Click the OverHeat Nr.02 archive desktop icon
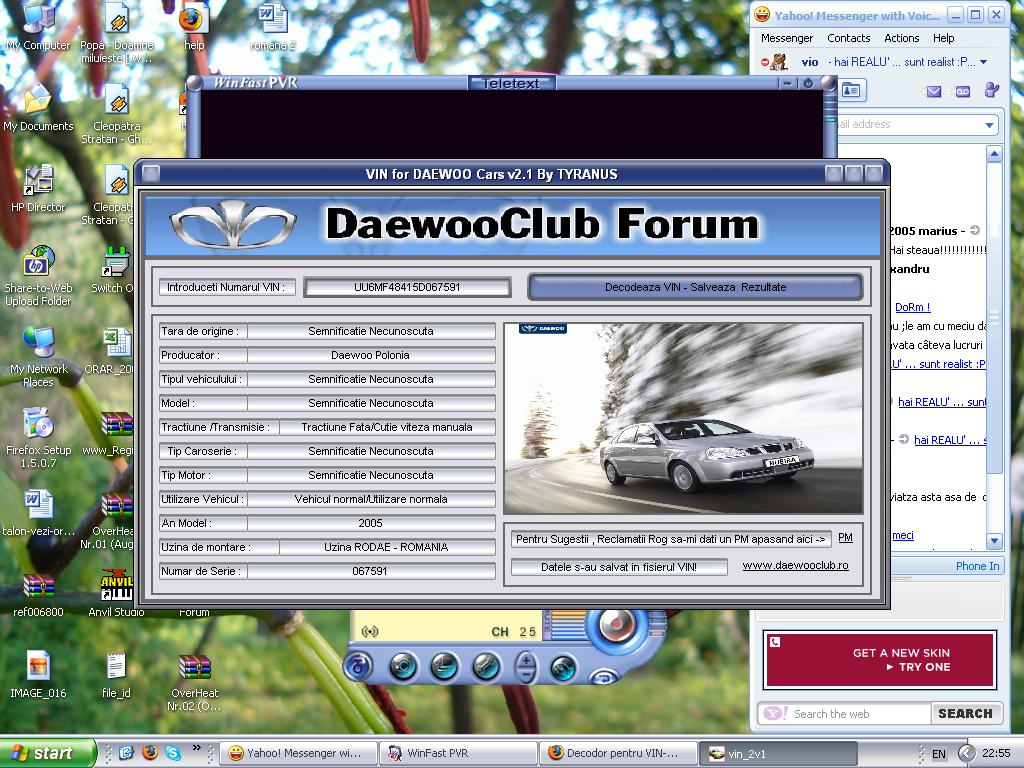This screenshot has height=768, width=1024. point(194,682)
